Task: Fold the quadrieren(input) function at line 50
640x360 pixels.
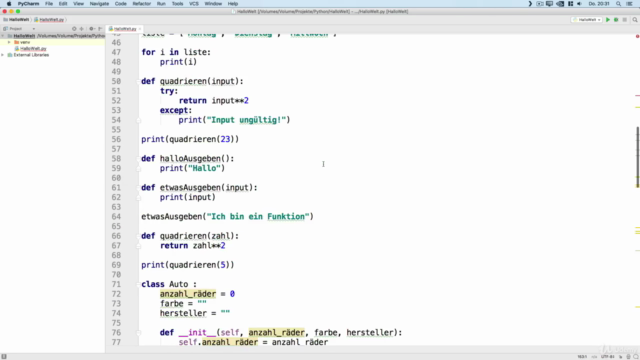Action: [138, 81]
